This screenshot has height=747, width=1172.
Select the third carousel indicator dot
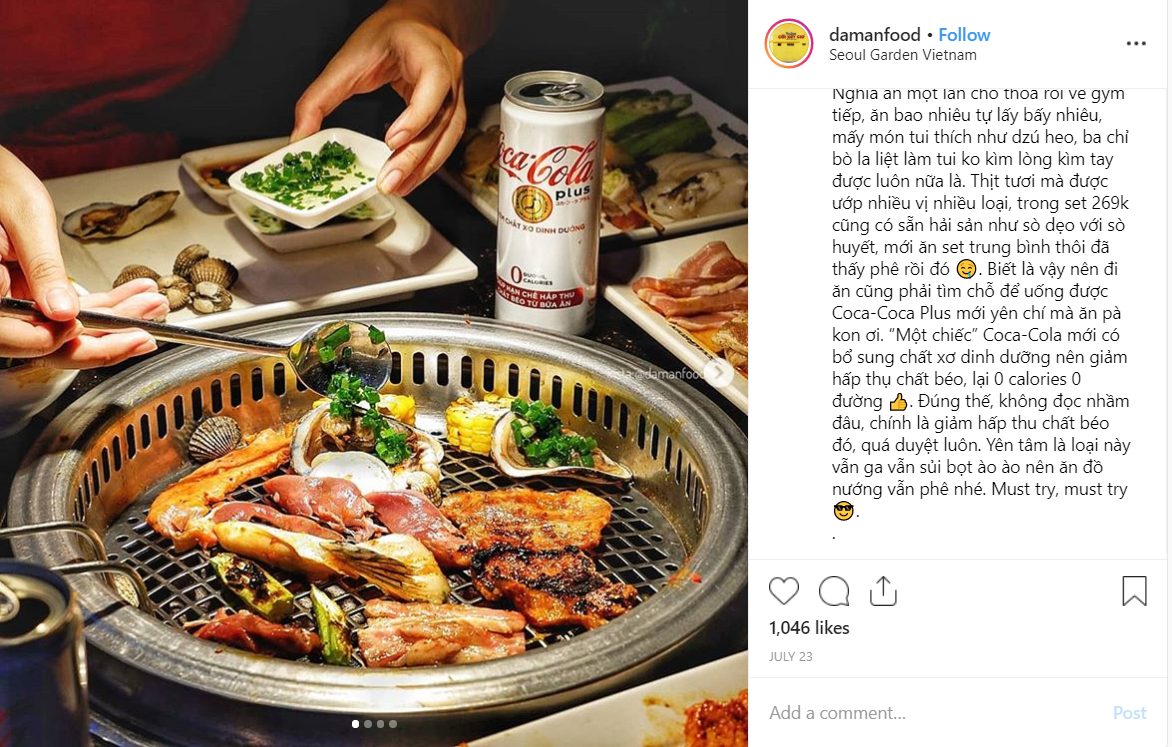(x=380, y=724)
